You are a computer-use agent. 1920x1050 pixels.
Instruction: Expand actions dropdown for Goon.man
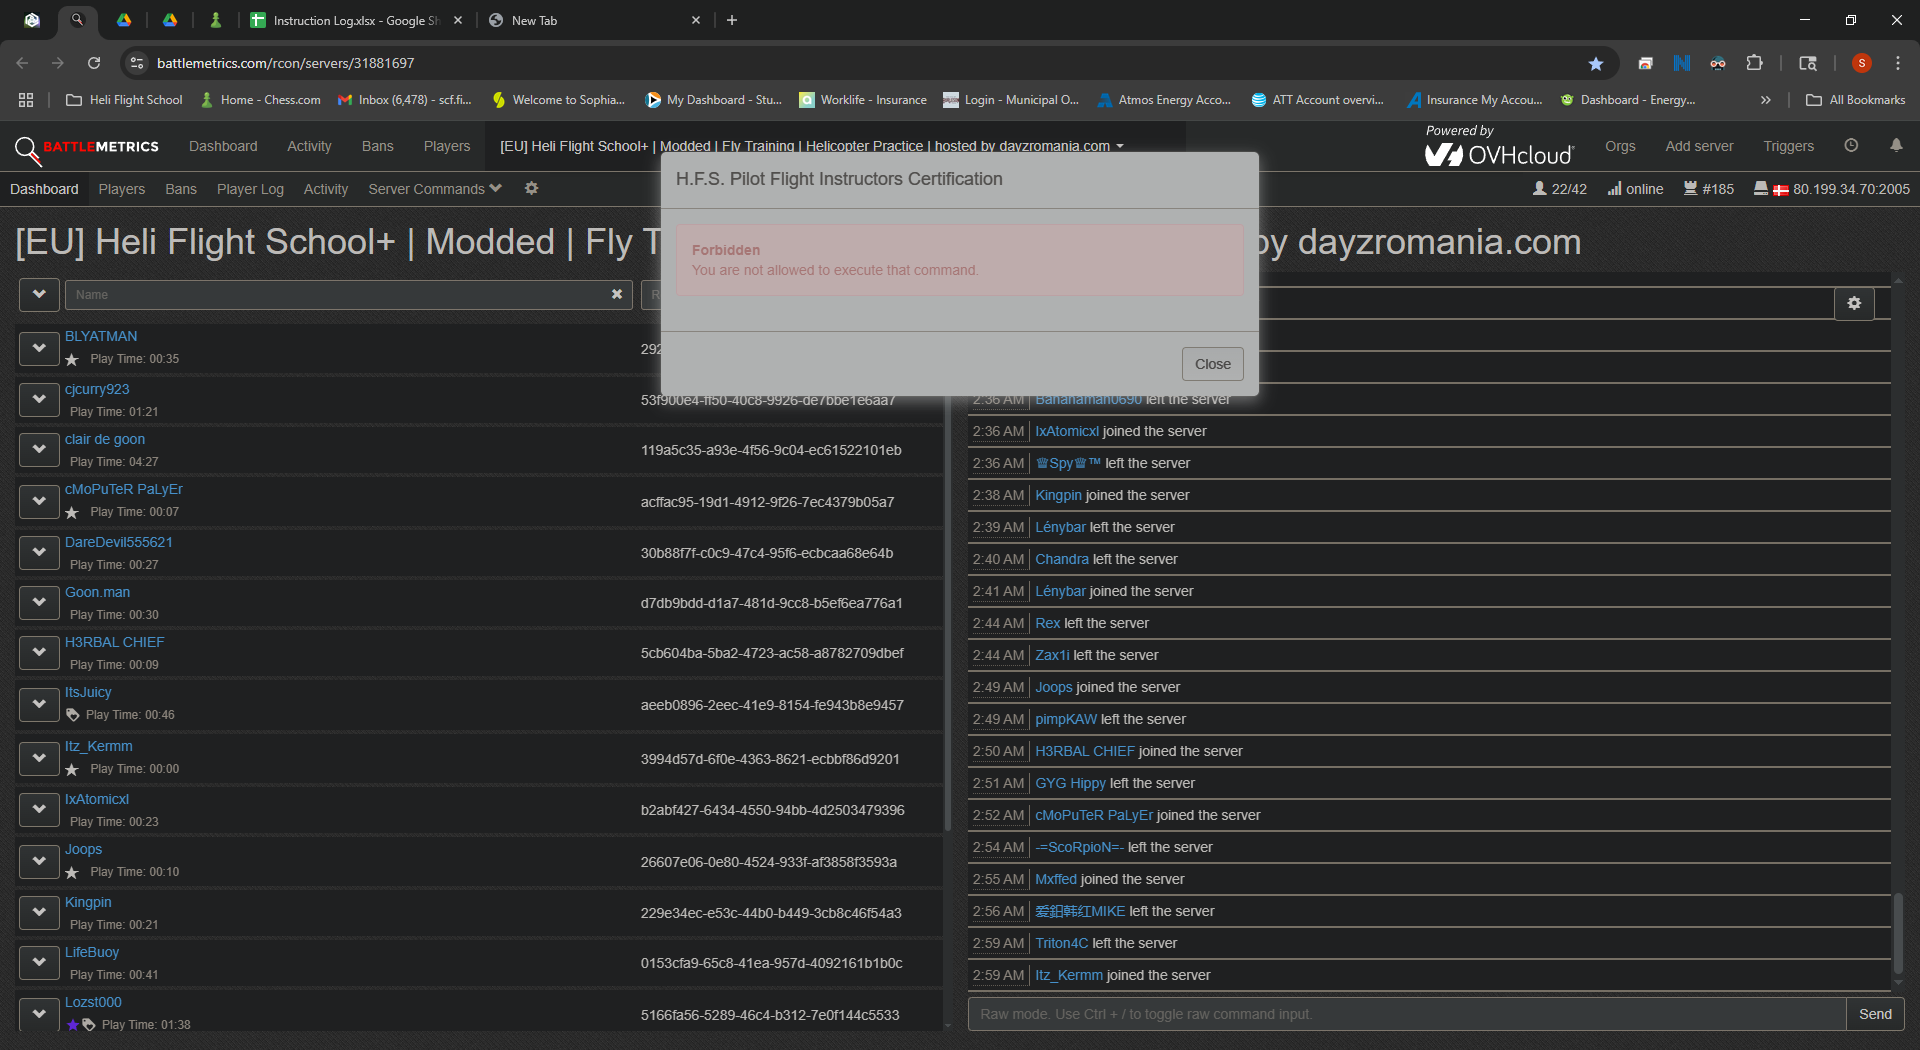pyautogui.click(x=39, y=602)
